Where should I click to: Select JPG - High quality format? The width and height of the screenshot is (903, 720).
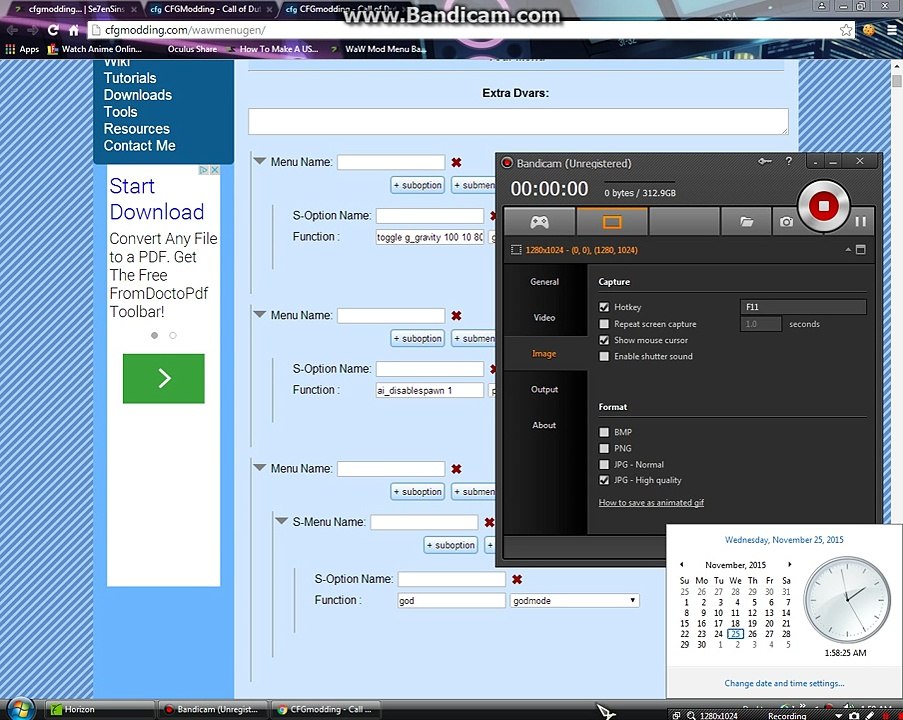tap(604, 480)
